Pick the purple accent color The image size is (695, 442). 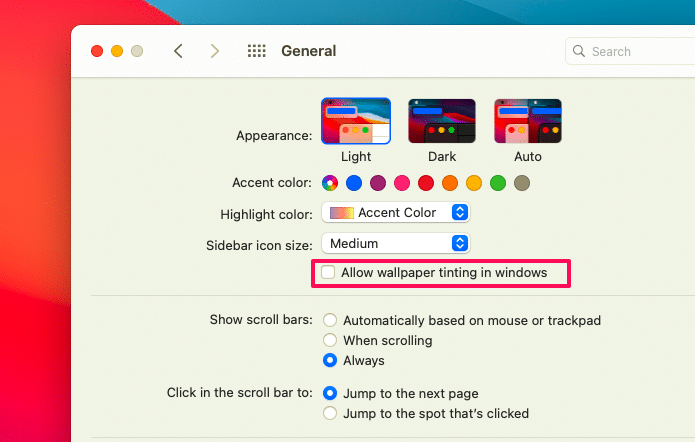[378, 183]
